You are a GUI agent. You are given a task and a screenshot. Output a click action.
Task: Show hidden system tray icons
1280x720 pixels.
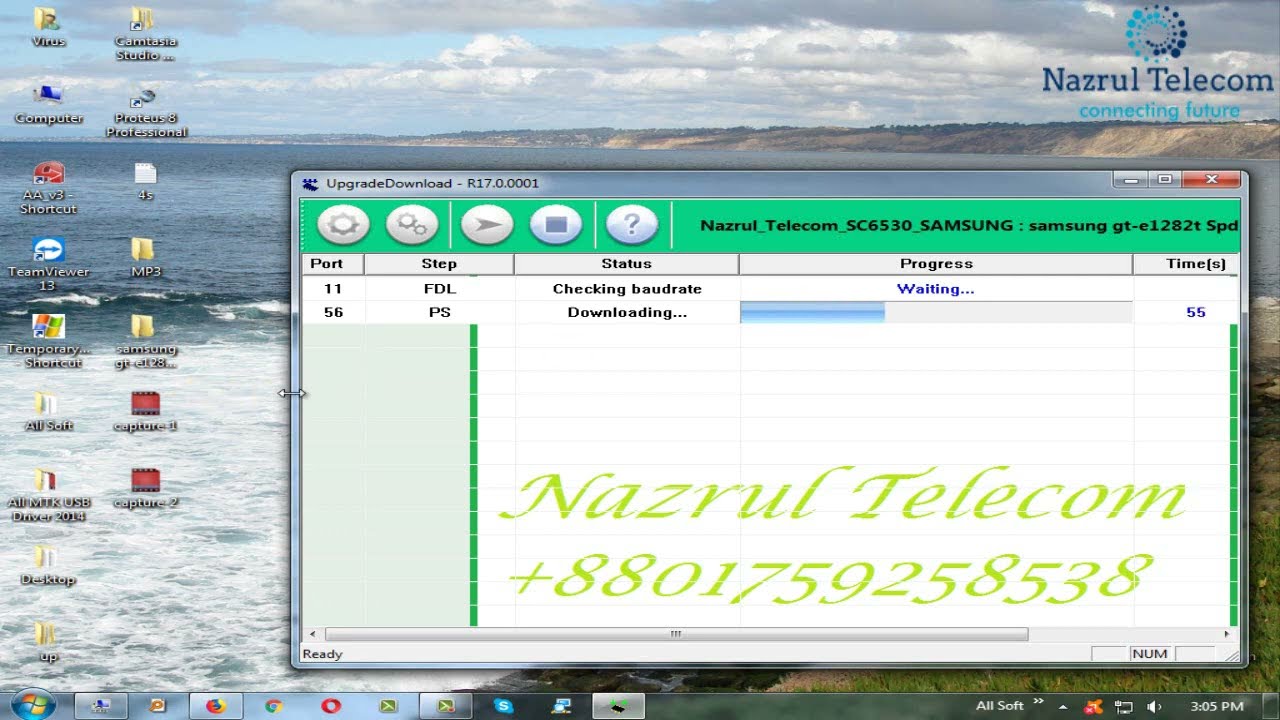pos(1063,707)
